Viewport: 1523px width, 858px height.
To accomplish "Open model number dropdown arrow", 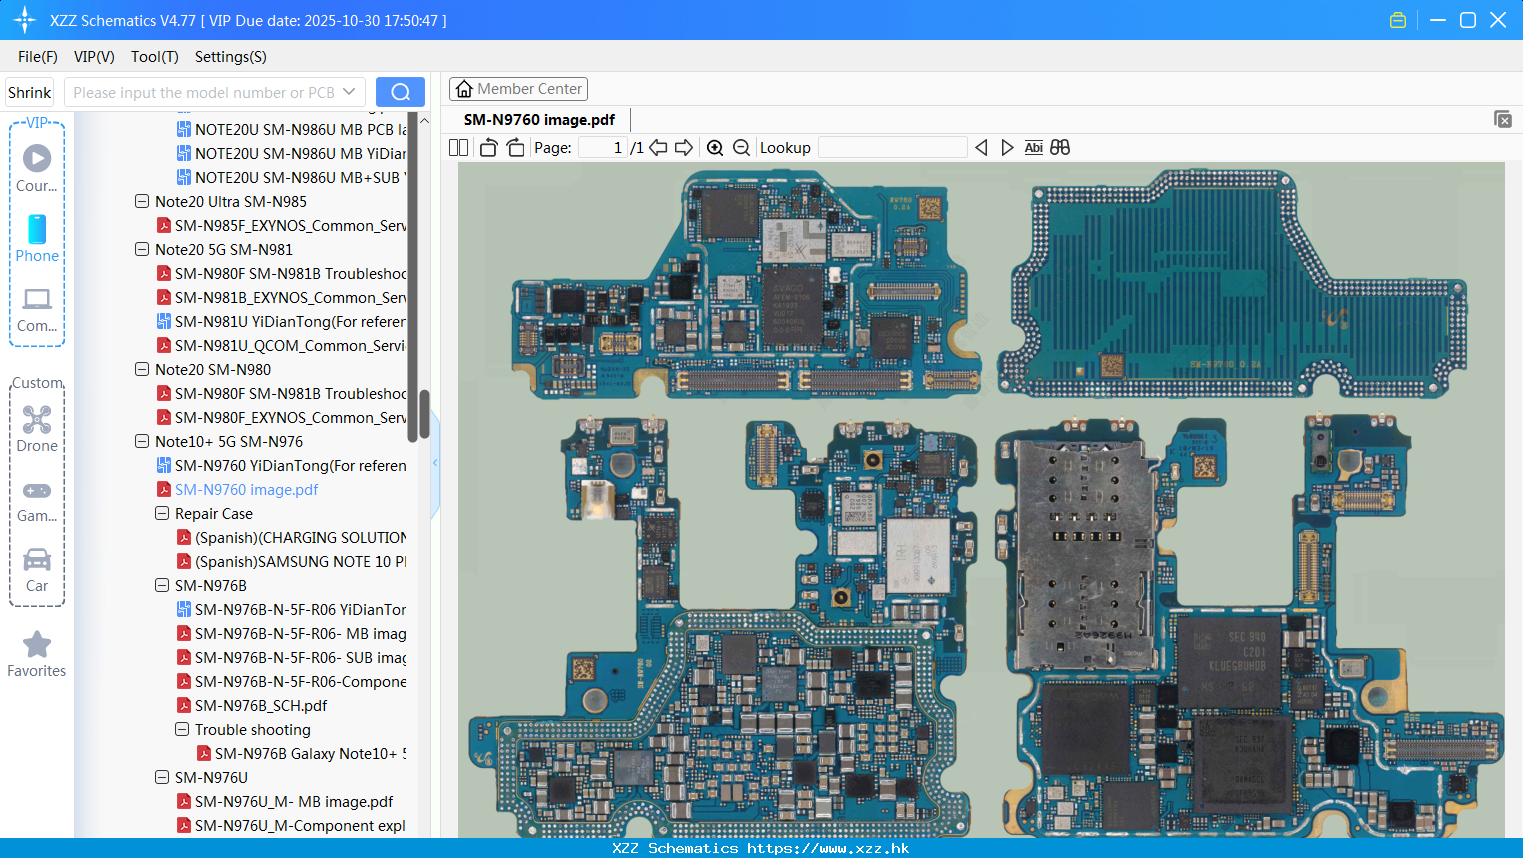I will [x=349, y=92].
